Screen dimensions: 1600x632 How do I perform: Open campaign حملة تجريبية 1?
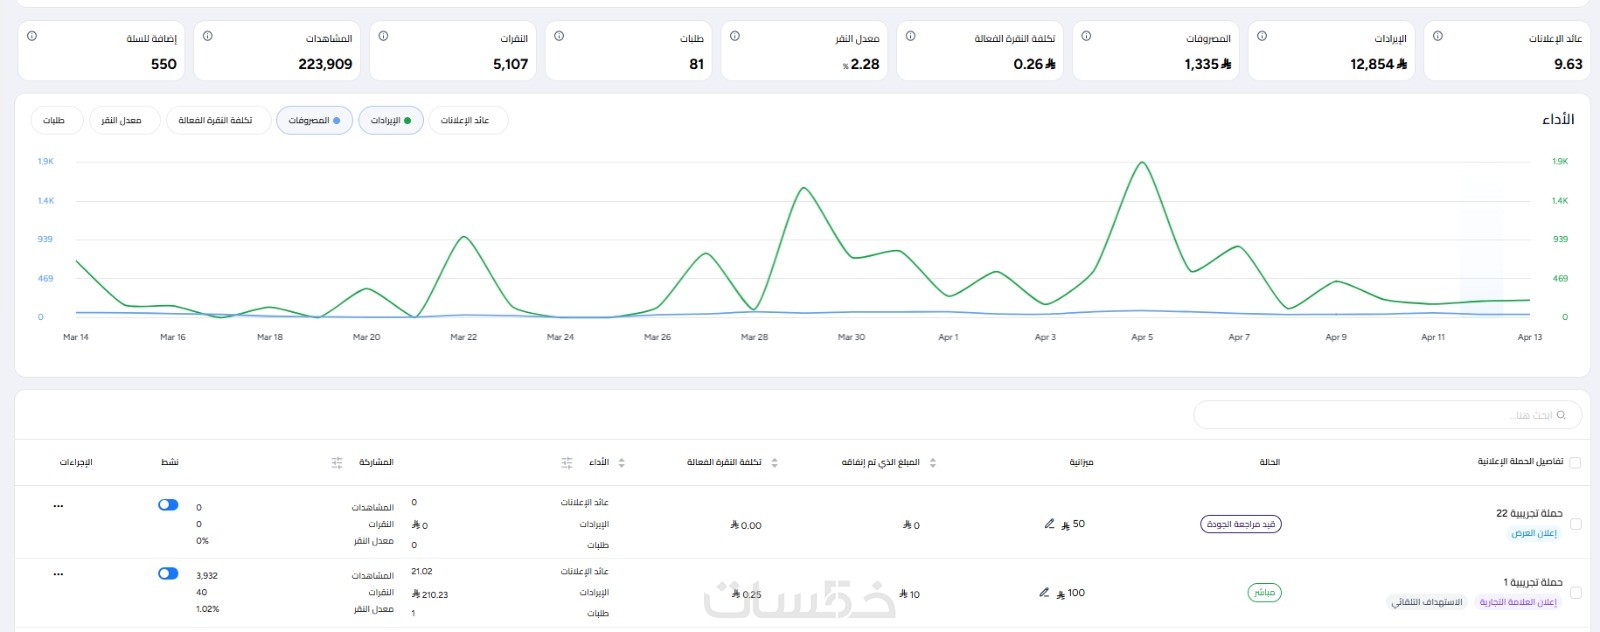[1533, 582]
